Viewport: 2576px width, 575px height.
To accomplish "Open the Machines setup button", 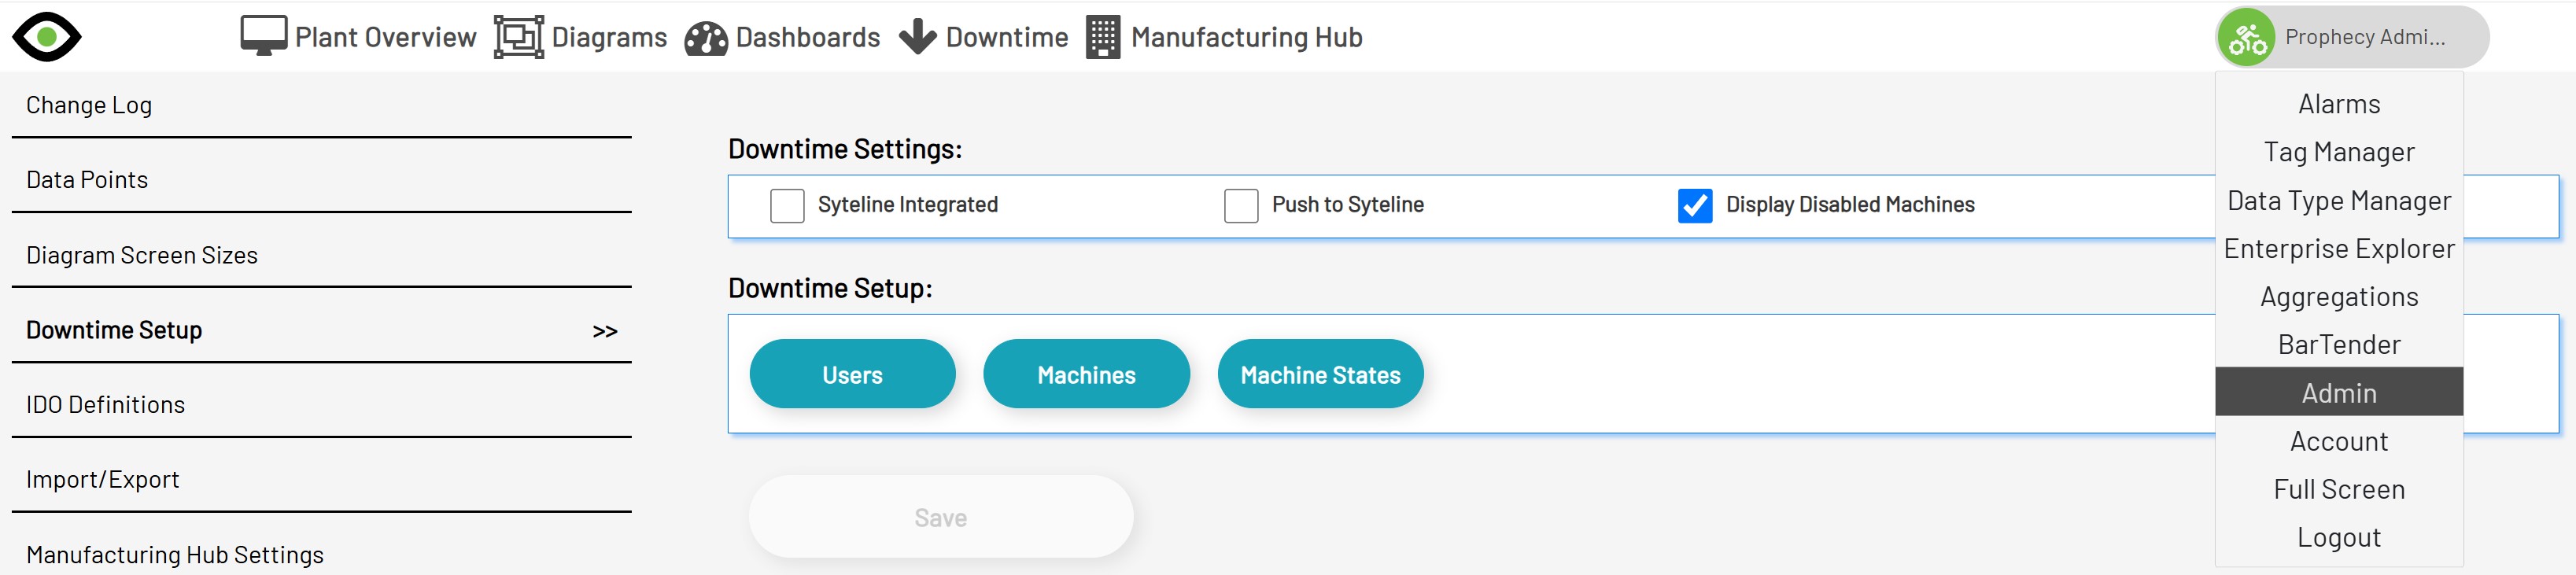I will 1086,375.
